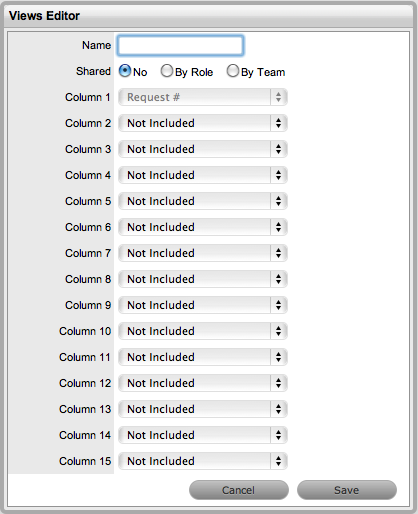
Task: Open the Column 11 dropdown
Action: tap(203, 357)
